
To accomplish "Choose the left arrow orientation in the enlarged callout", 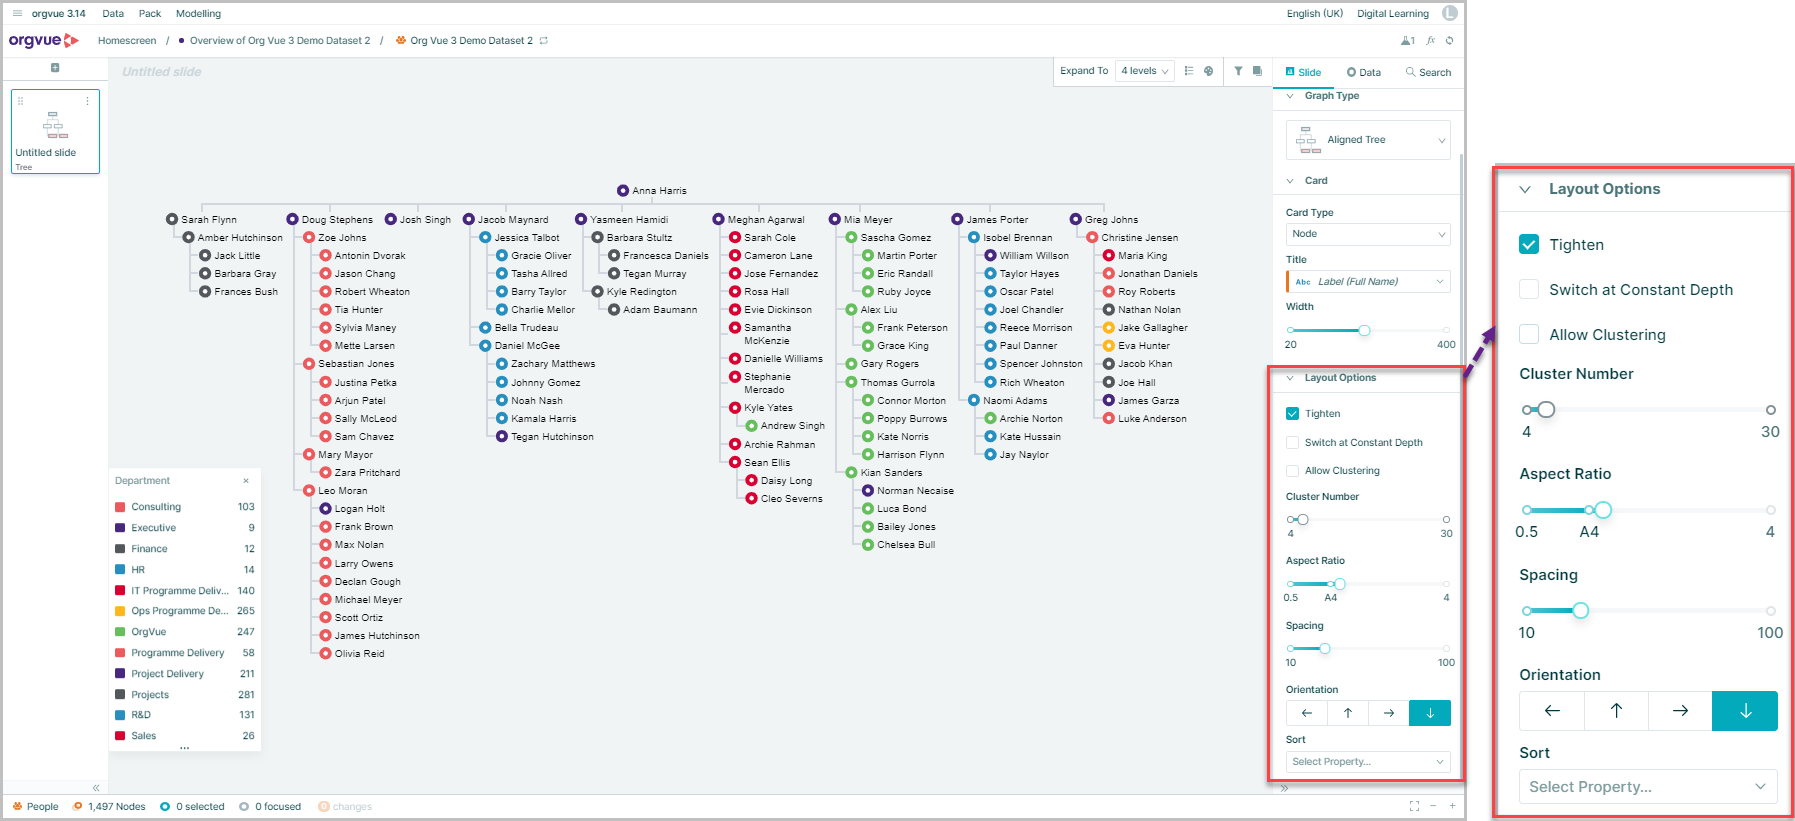I will pos(1552,711).
